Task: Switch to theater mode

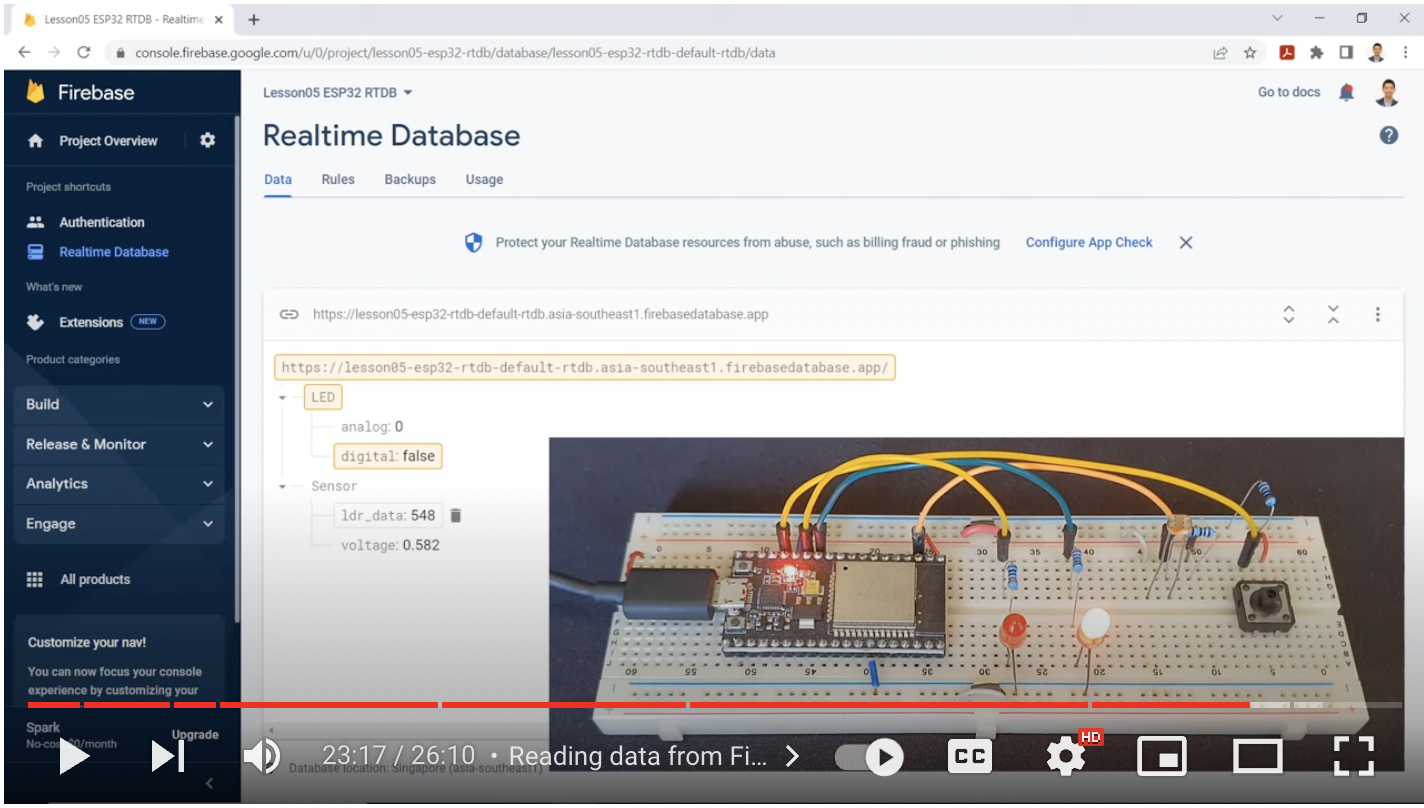Action: [1257, 757]
